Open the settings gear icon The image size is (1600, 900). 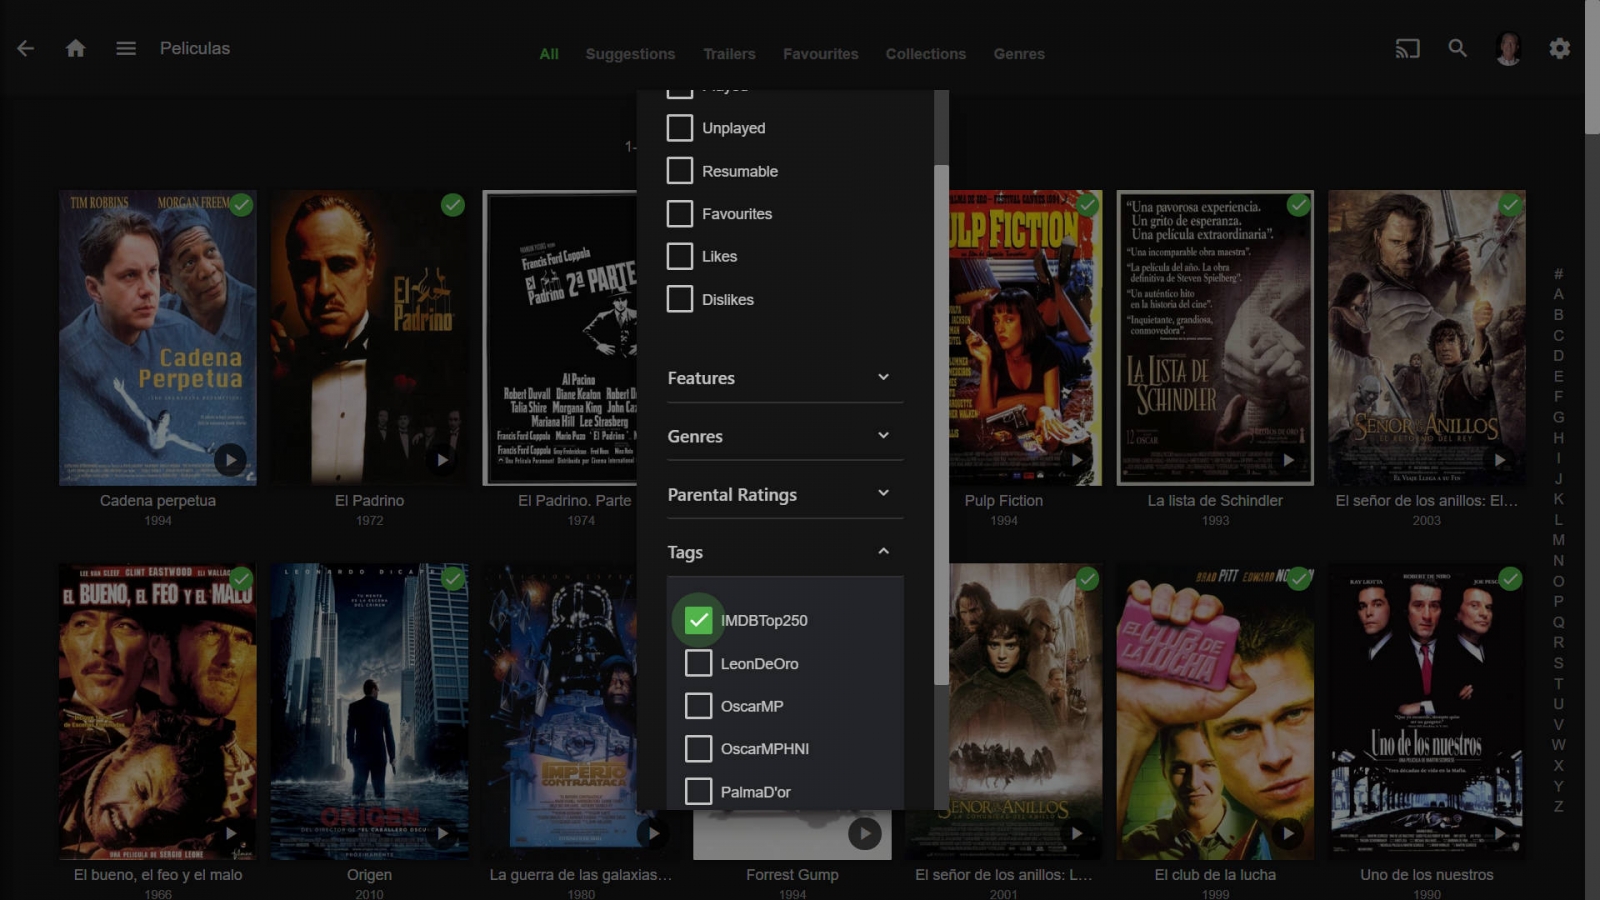[1559, 48]
